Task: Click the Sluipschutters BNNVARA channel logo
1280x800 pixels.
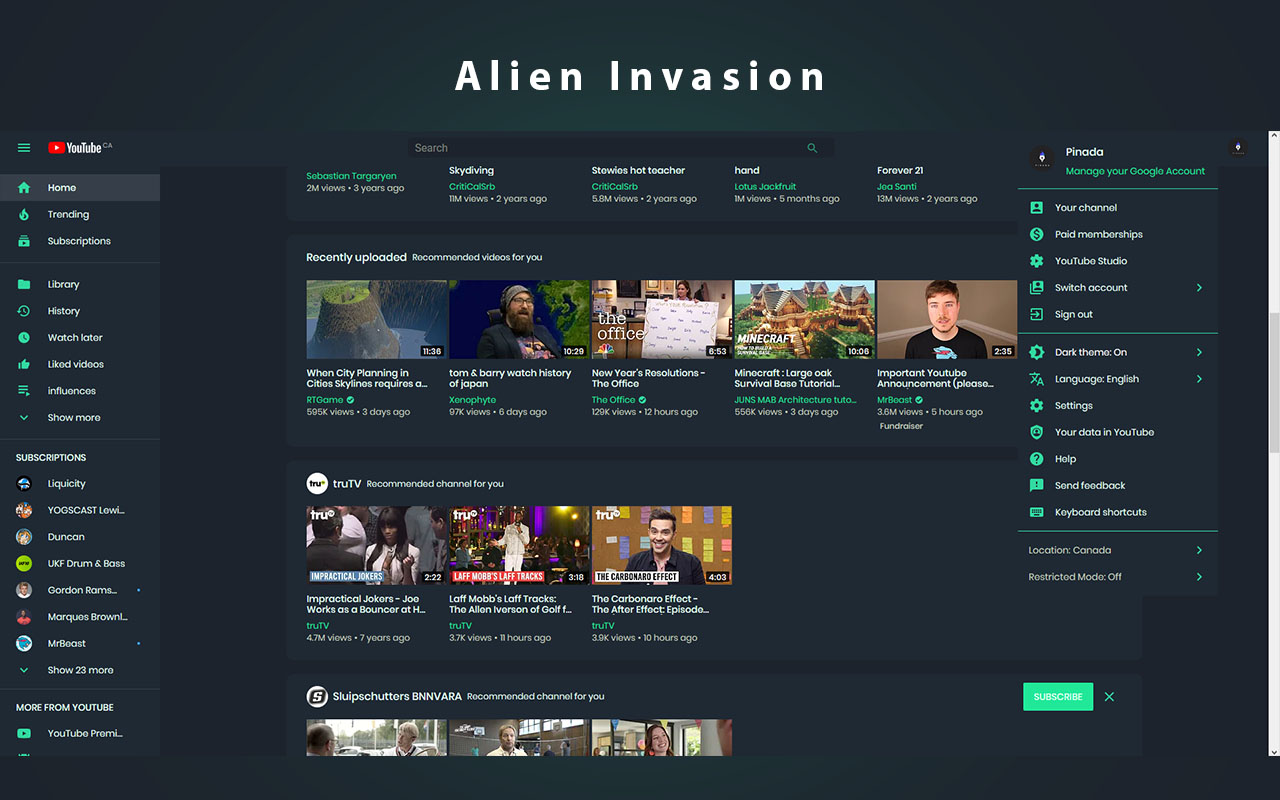Action: point(317,696)
